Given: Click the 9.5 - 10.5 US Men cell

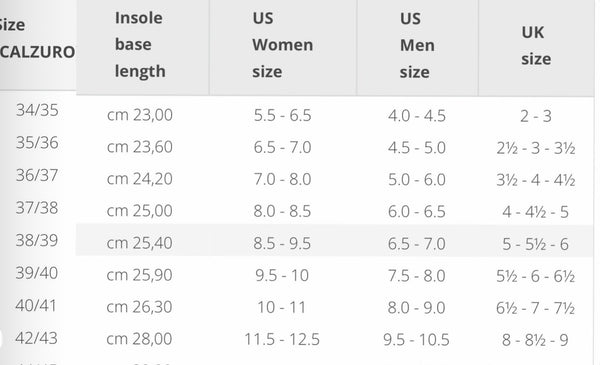Looking at the screenshot, I should click(x=416, y=339).
